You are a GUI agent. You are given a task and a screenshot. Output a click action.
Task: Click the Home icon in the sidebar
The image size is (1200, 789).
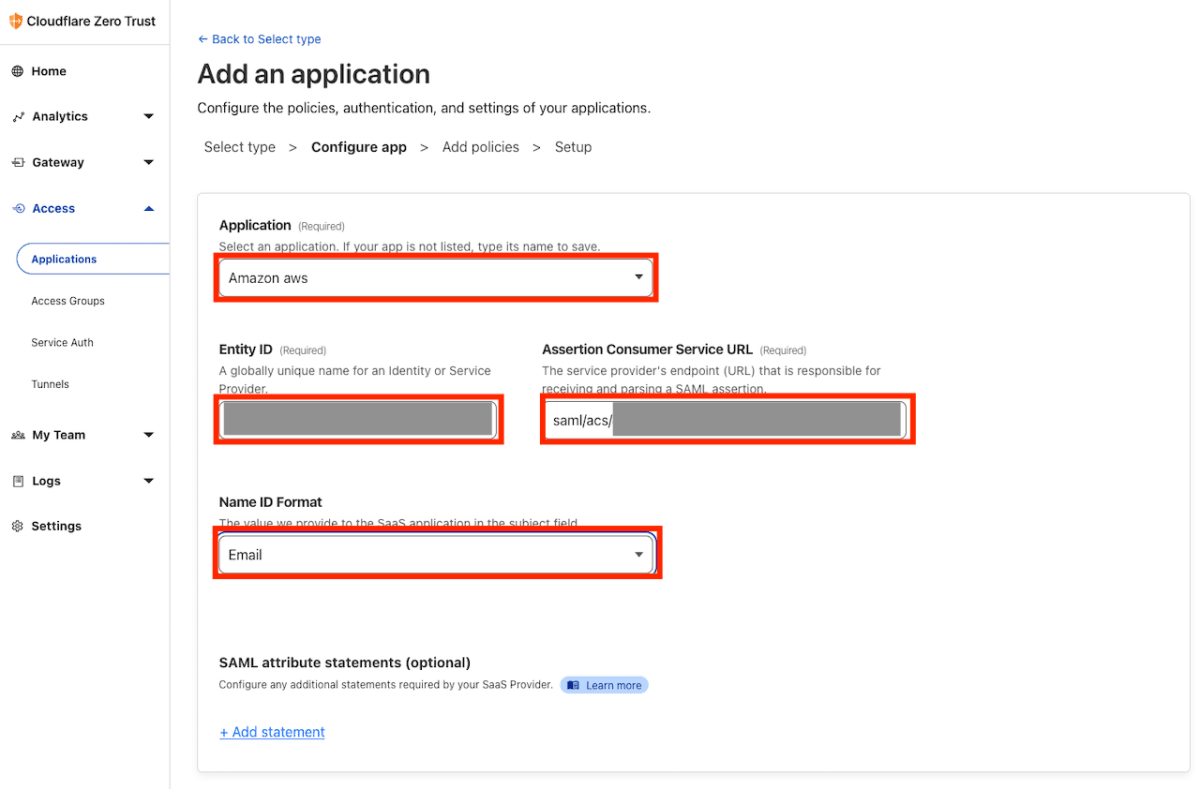[16, 71]
